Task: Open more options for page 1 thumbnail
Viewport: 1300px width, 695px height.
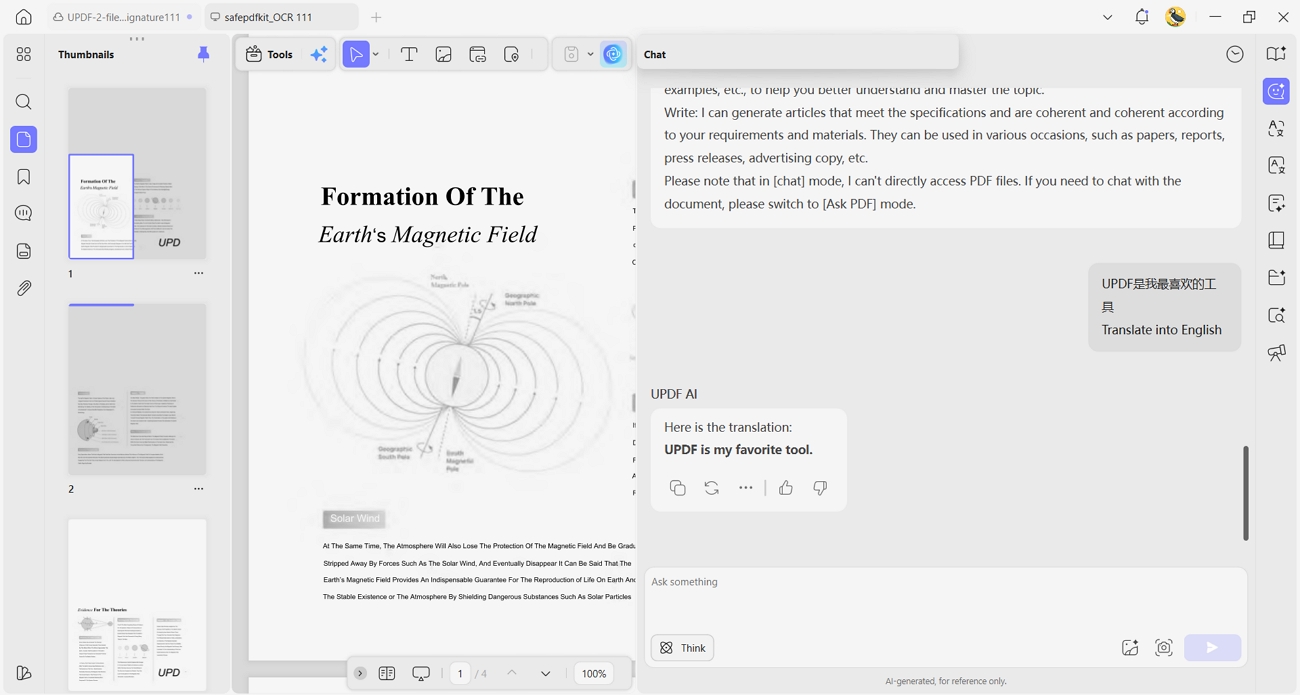Action: 198,273
